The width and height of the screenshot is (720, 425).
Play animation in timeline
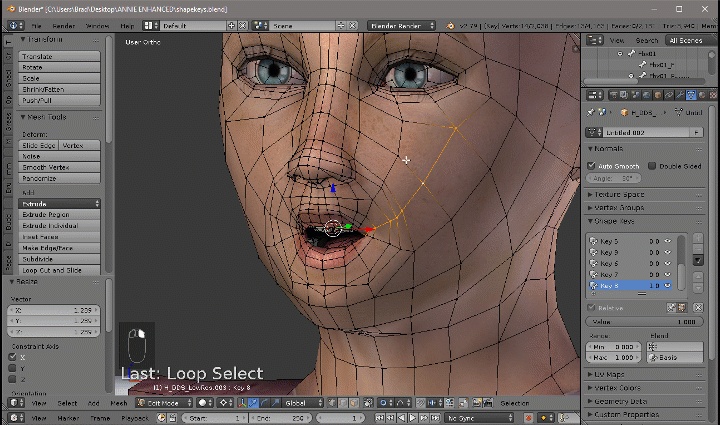412,417
